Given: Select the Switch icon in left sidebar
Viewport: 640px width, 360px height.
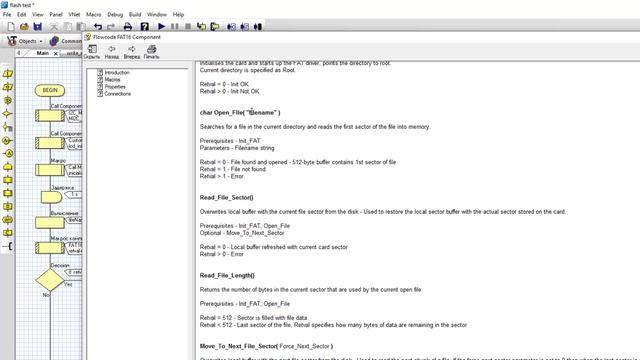Looking at the screenshot, I should 7,127.
